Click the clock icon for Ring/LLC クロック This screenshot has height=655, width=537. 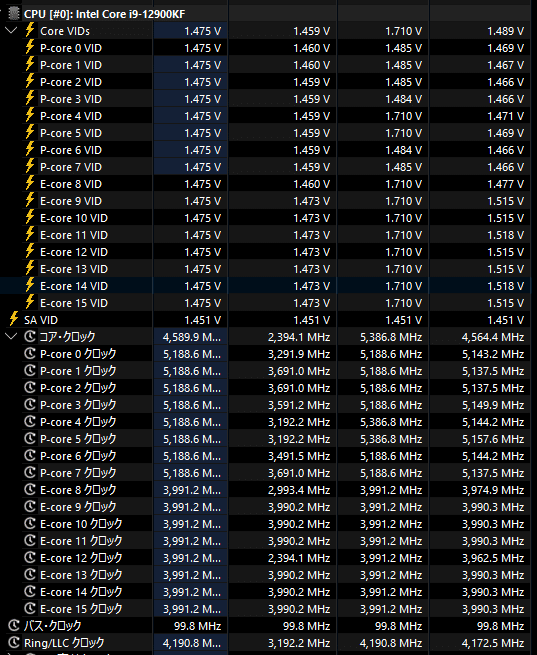(x=14, y=642)
